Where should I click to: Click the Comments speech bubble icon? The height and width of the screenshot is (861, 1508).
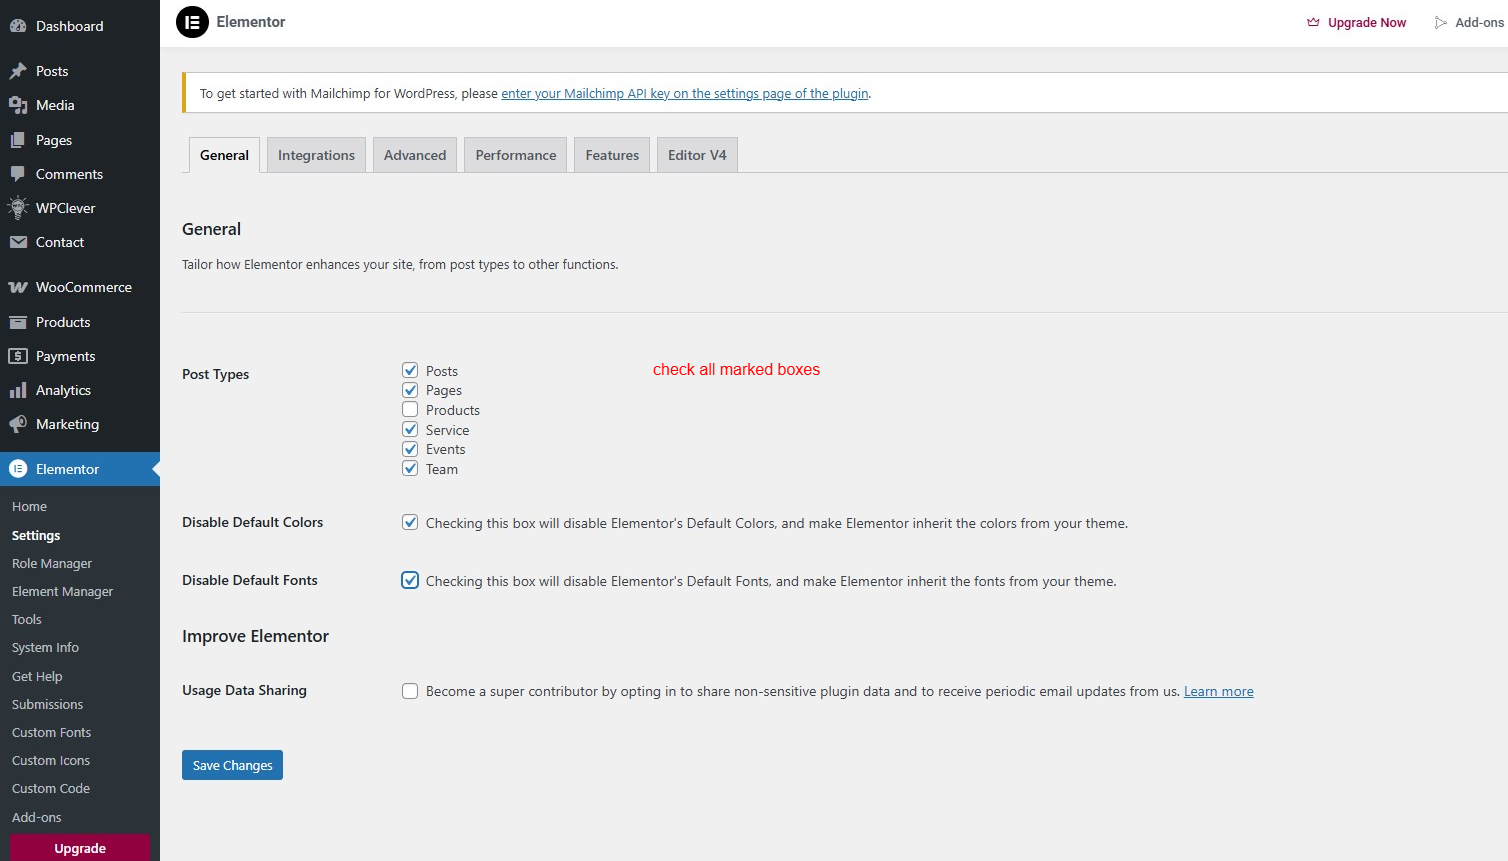pos(18,174)
